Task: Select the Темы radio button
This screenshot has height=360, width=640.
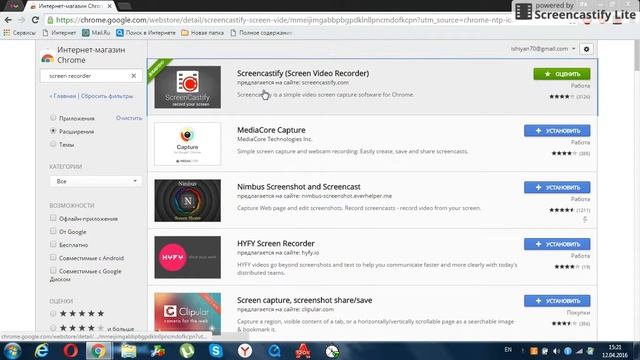Action: click(x=53, y=144)
